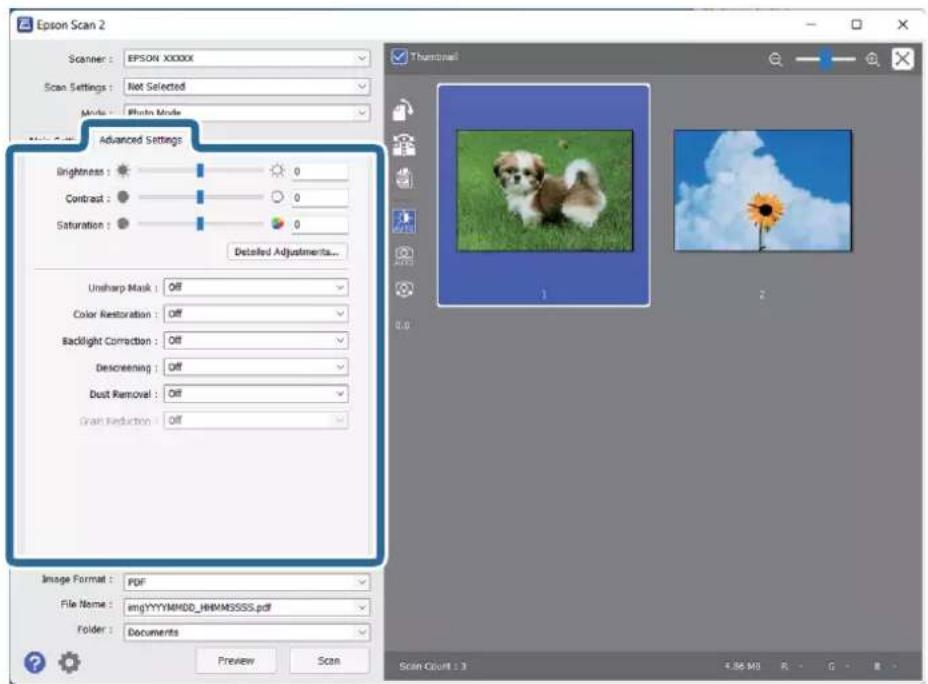Viewport: 928px width, 684px height.
Task: Close the preview pane with X box
Action: 903,59
